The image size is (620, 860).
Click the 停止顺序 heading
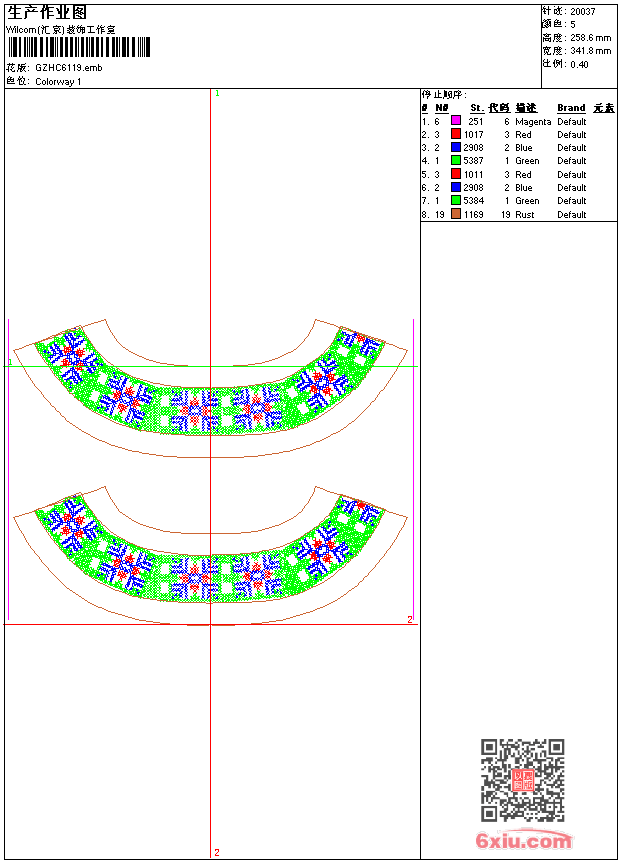(444, 94)
